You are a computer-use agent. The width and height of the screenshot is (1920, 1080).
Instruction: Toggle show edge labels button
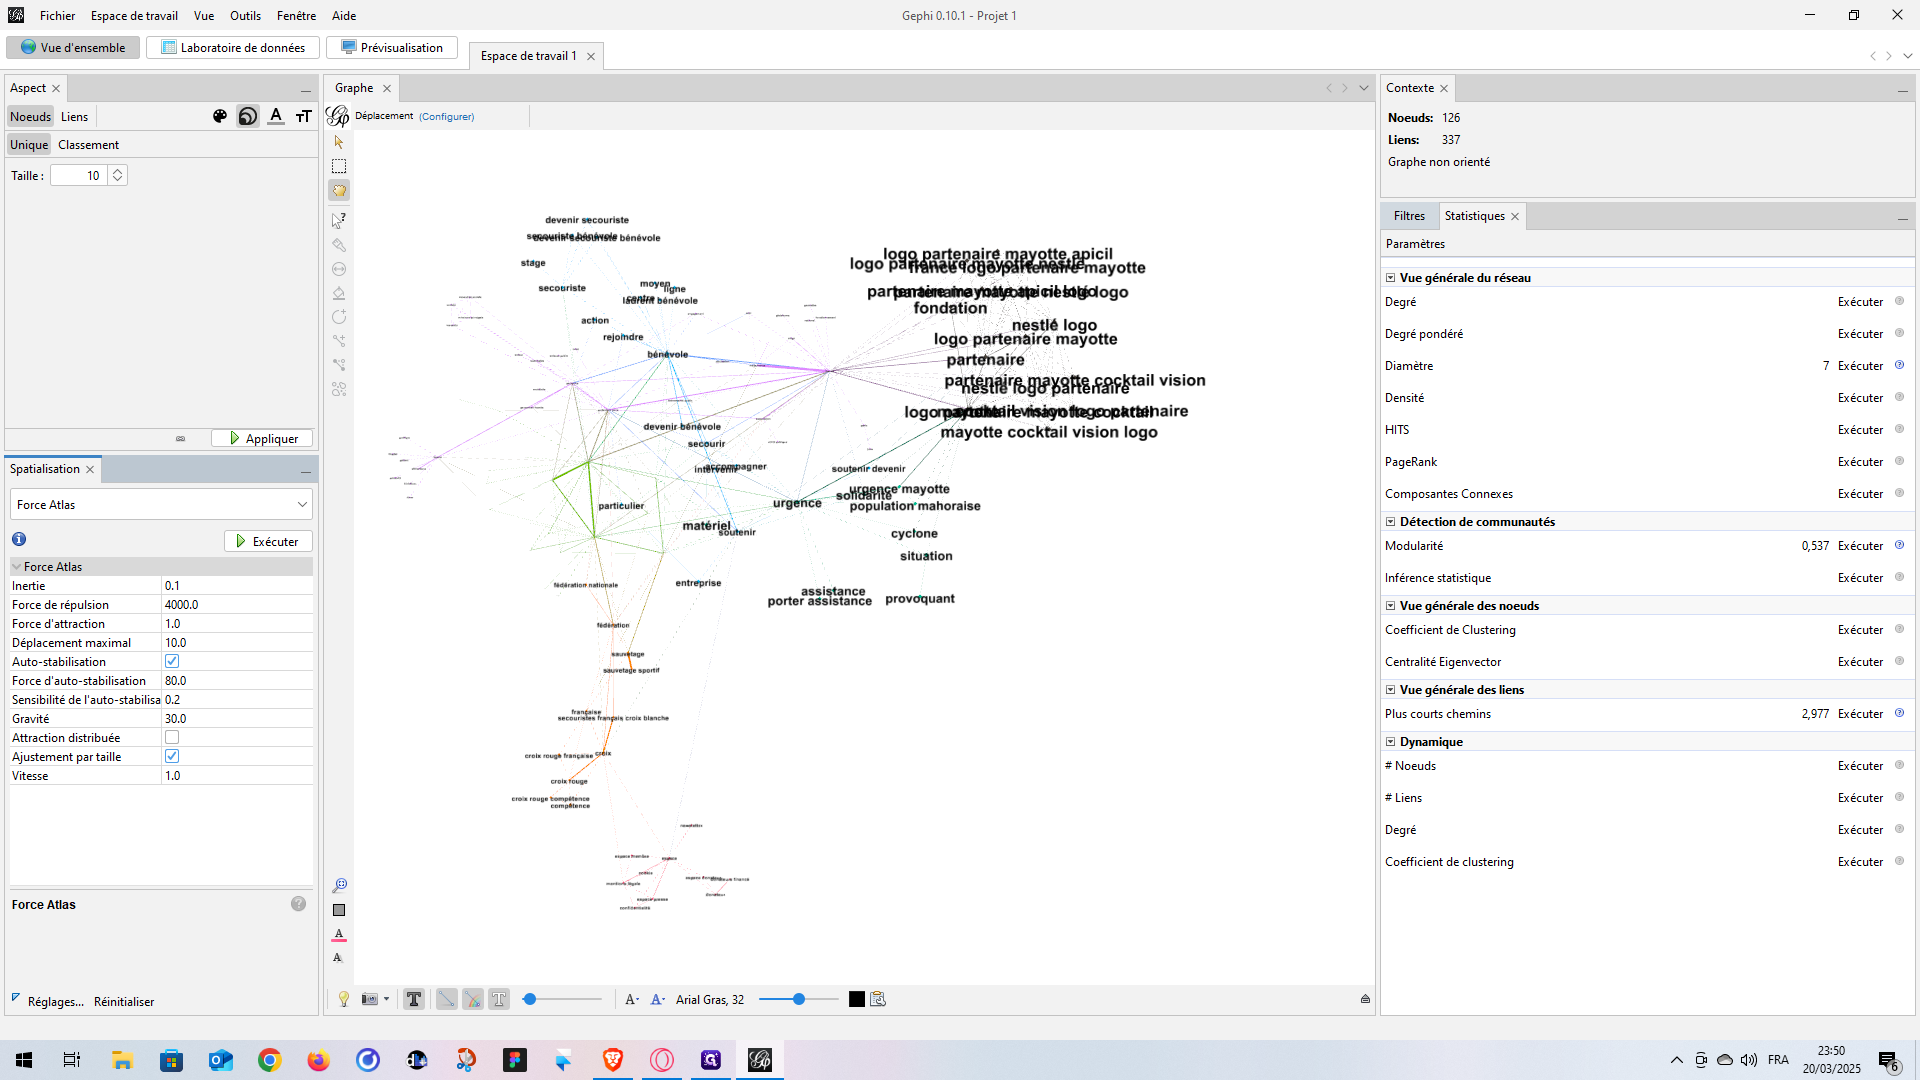(499, 999)
